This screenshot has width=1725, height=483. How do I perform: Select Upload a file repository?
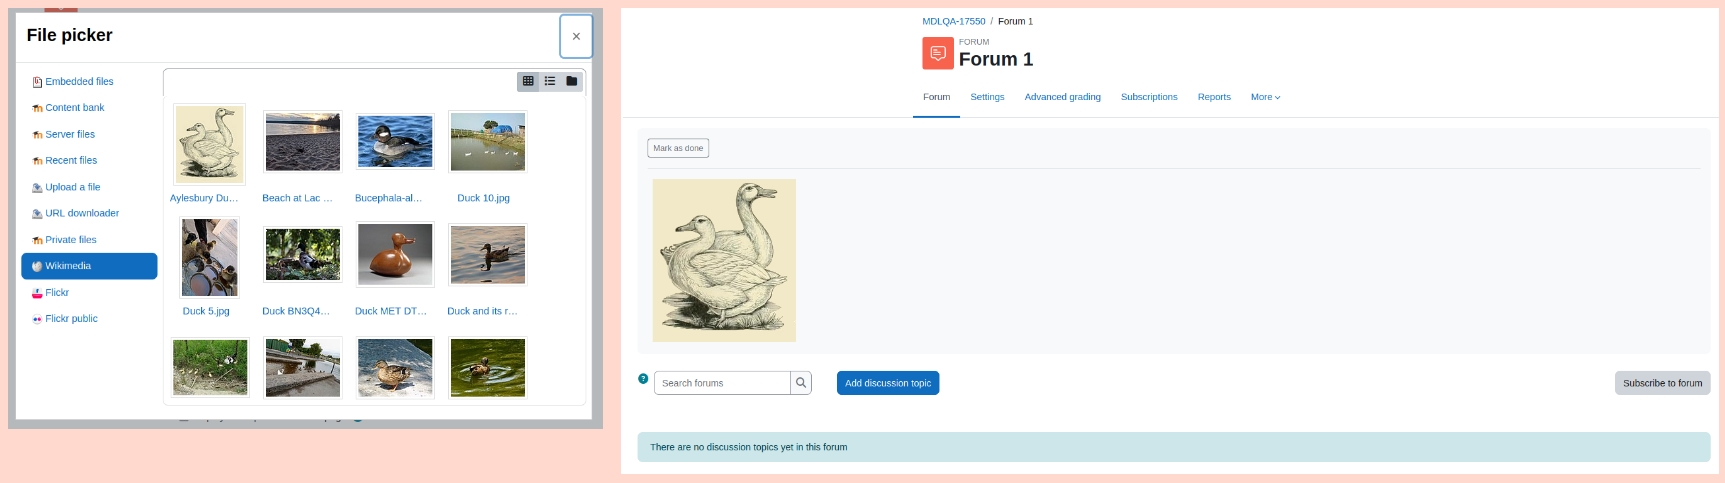pyautogui.click(x=72, y=187)
